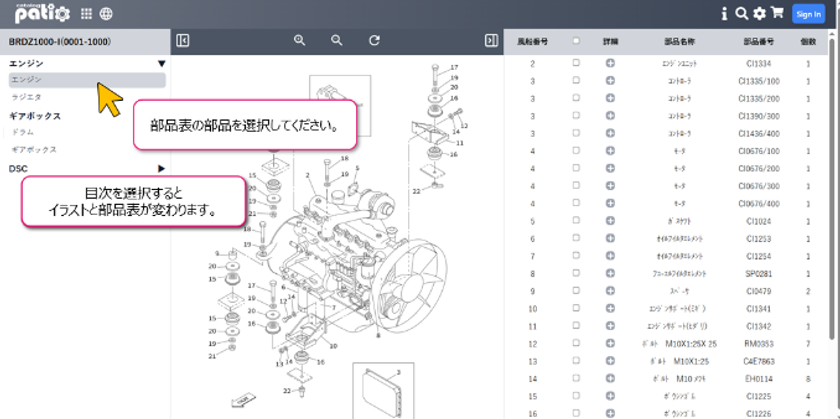Open the apps grid icon in header

pyautogui.click(x=87, y=14)
